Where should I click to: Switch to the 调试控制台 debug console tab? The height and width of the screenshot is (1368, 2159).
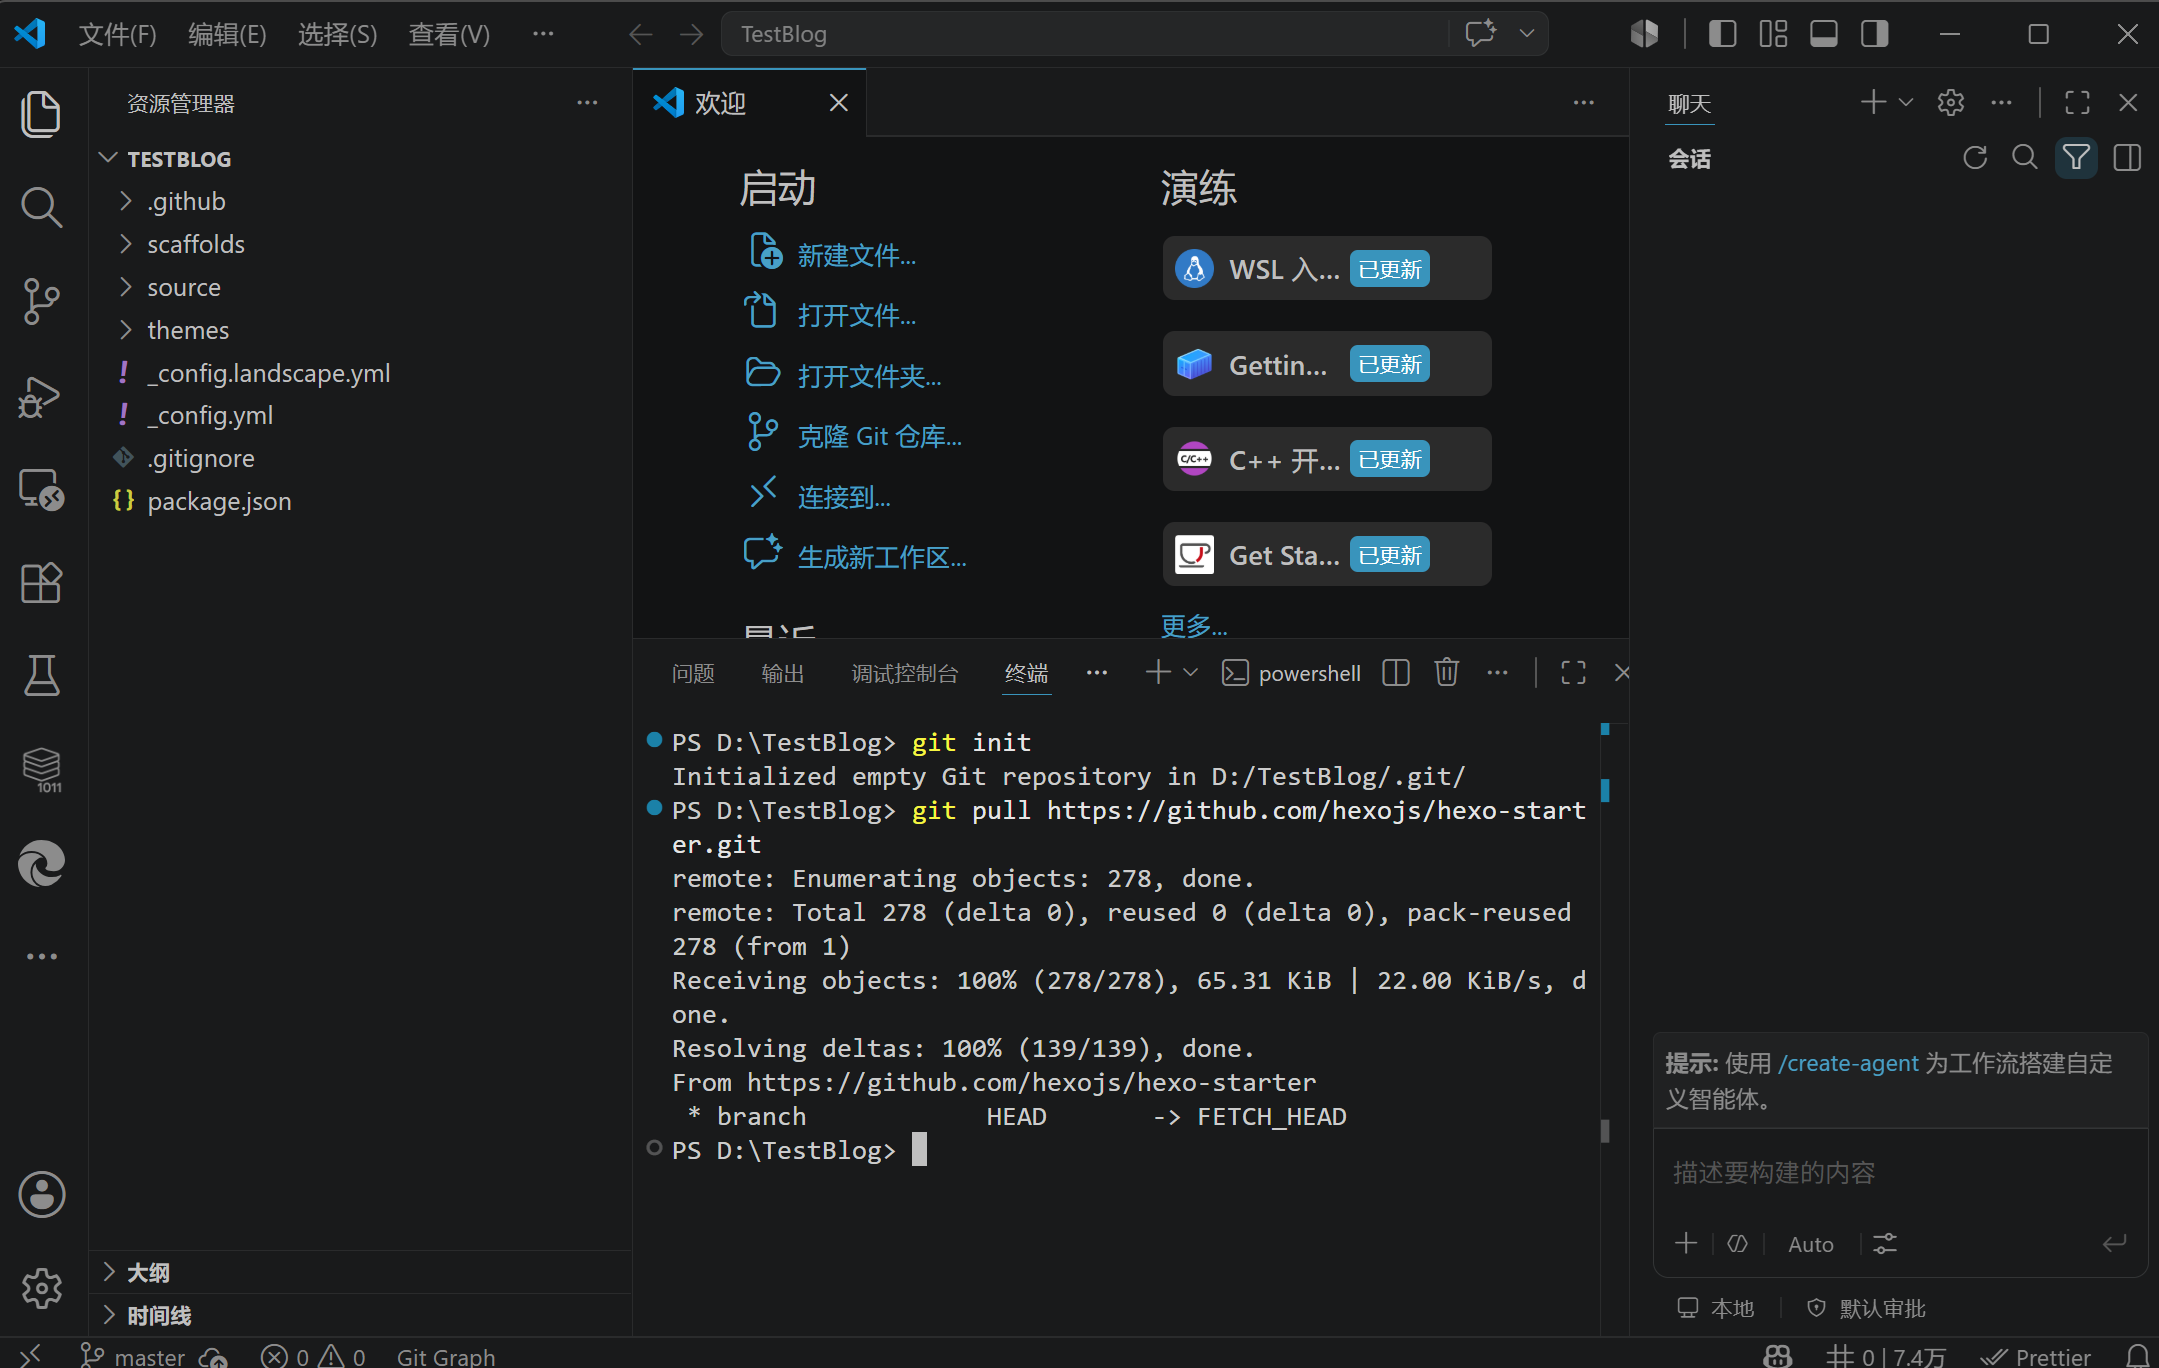pos(904,673)
